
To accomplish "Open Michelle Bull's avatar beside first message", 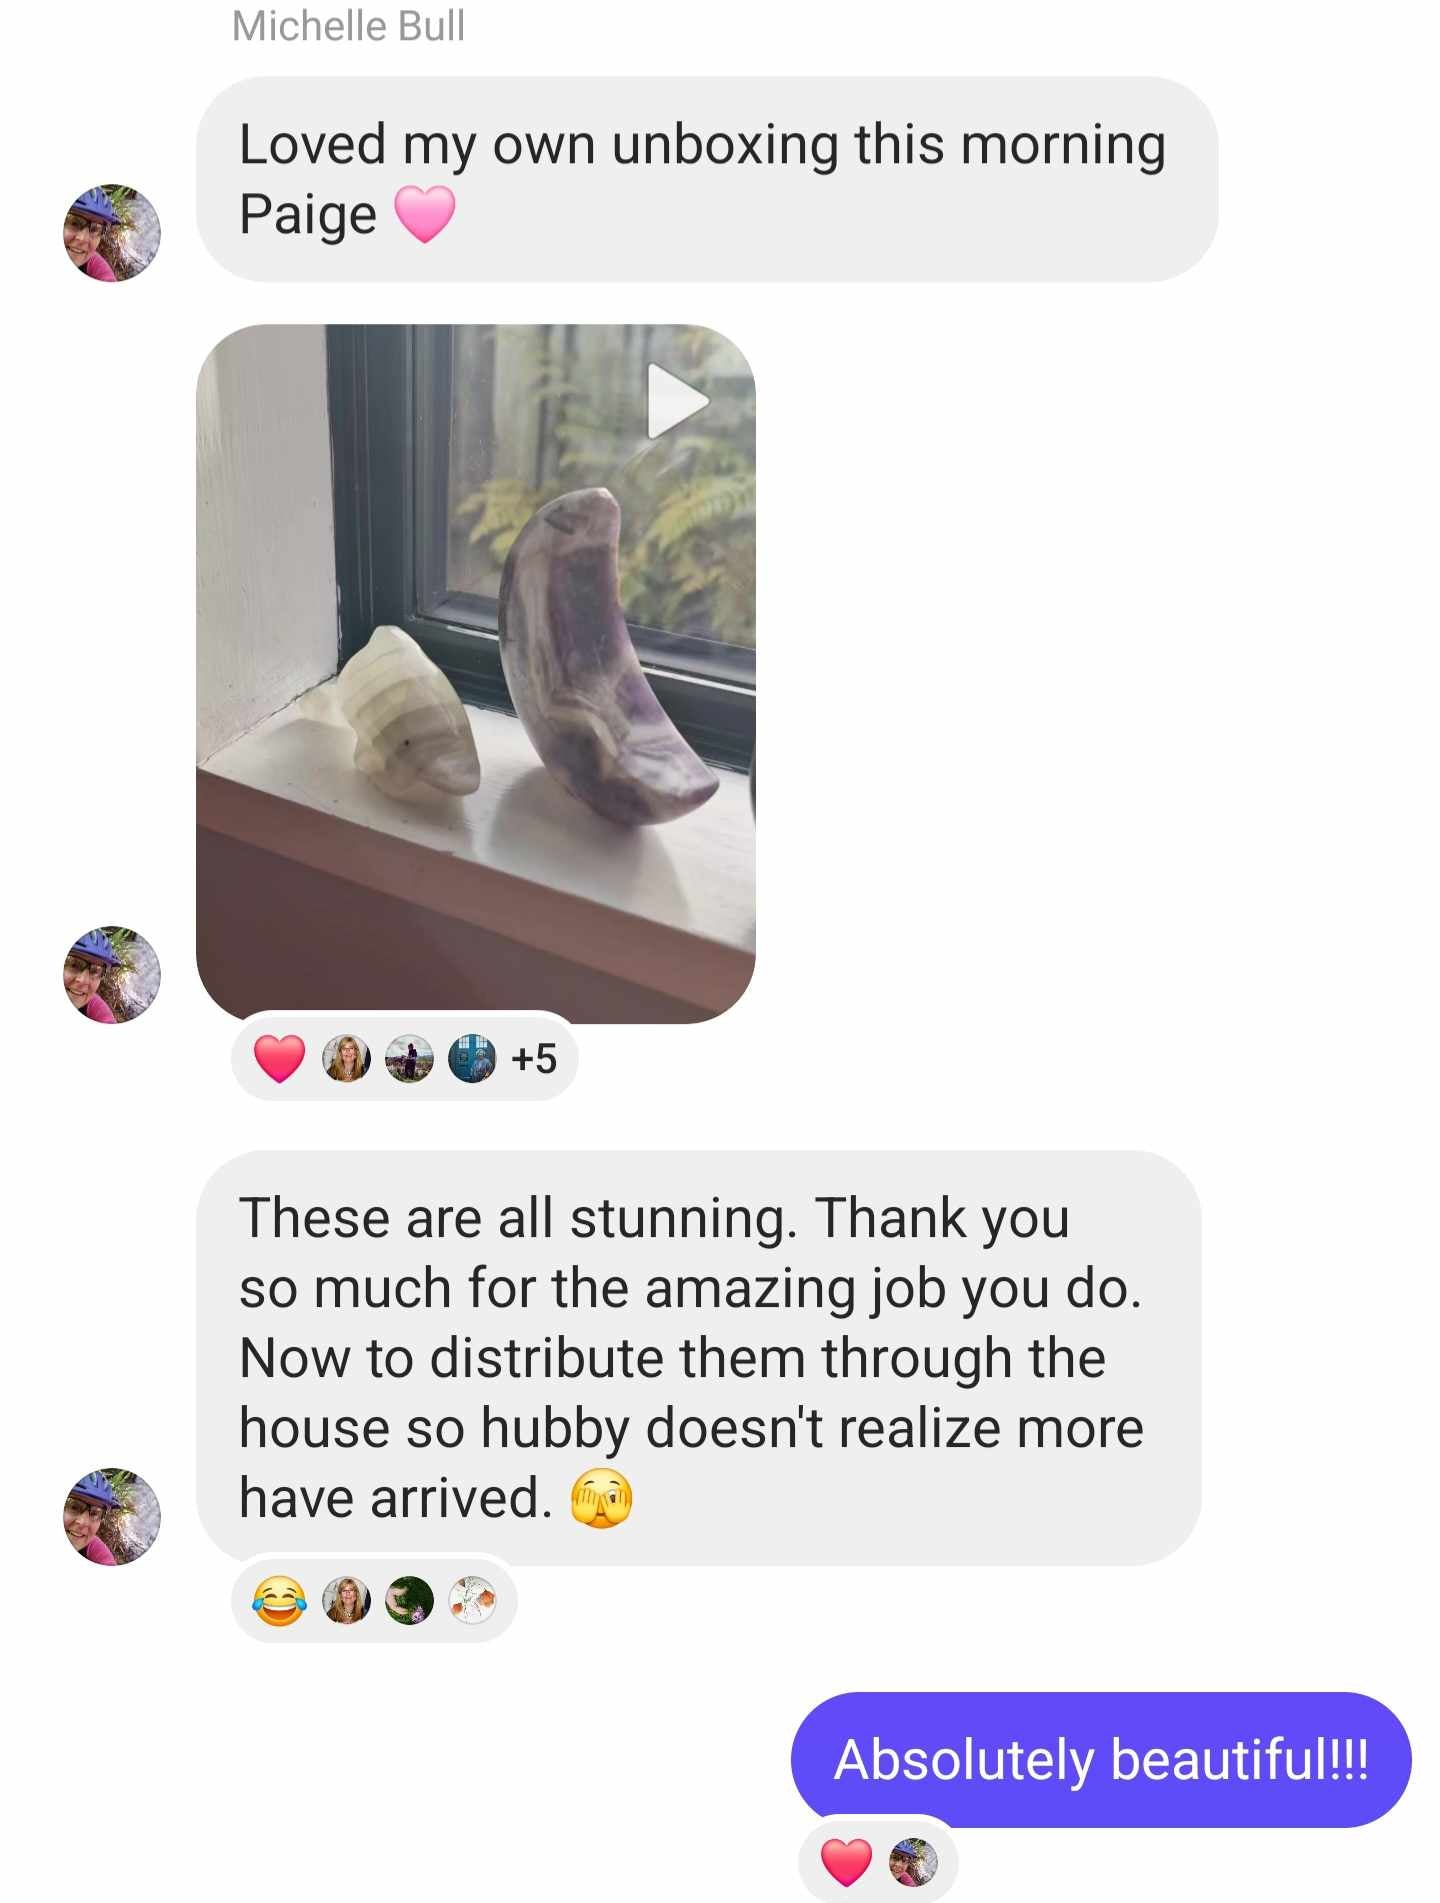I will 112,233.
